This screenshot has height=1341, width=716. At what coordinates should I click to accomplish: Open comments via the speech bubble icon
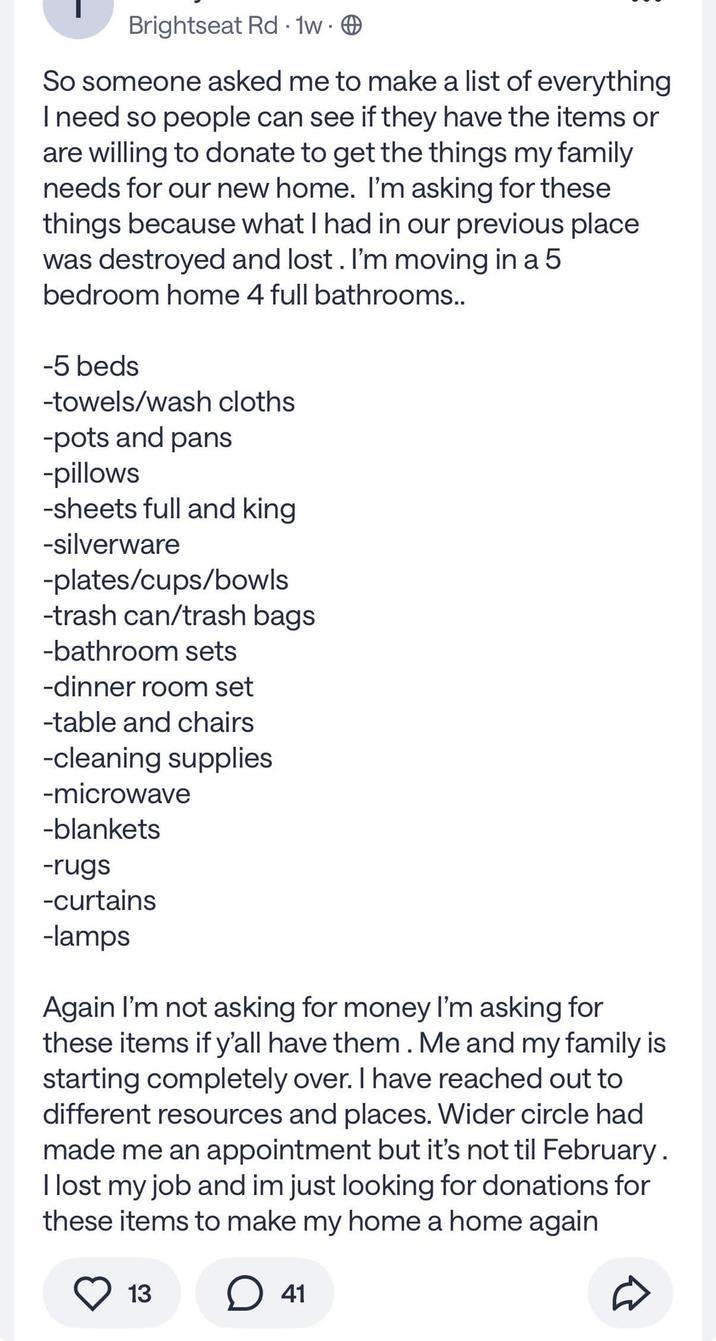243,1293
